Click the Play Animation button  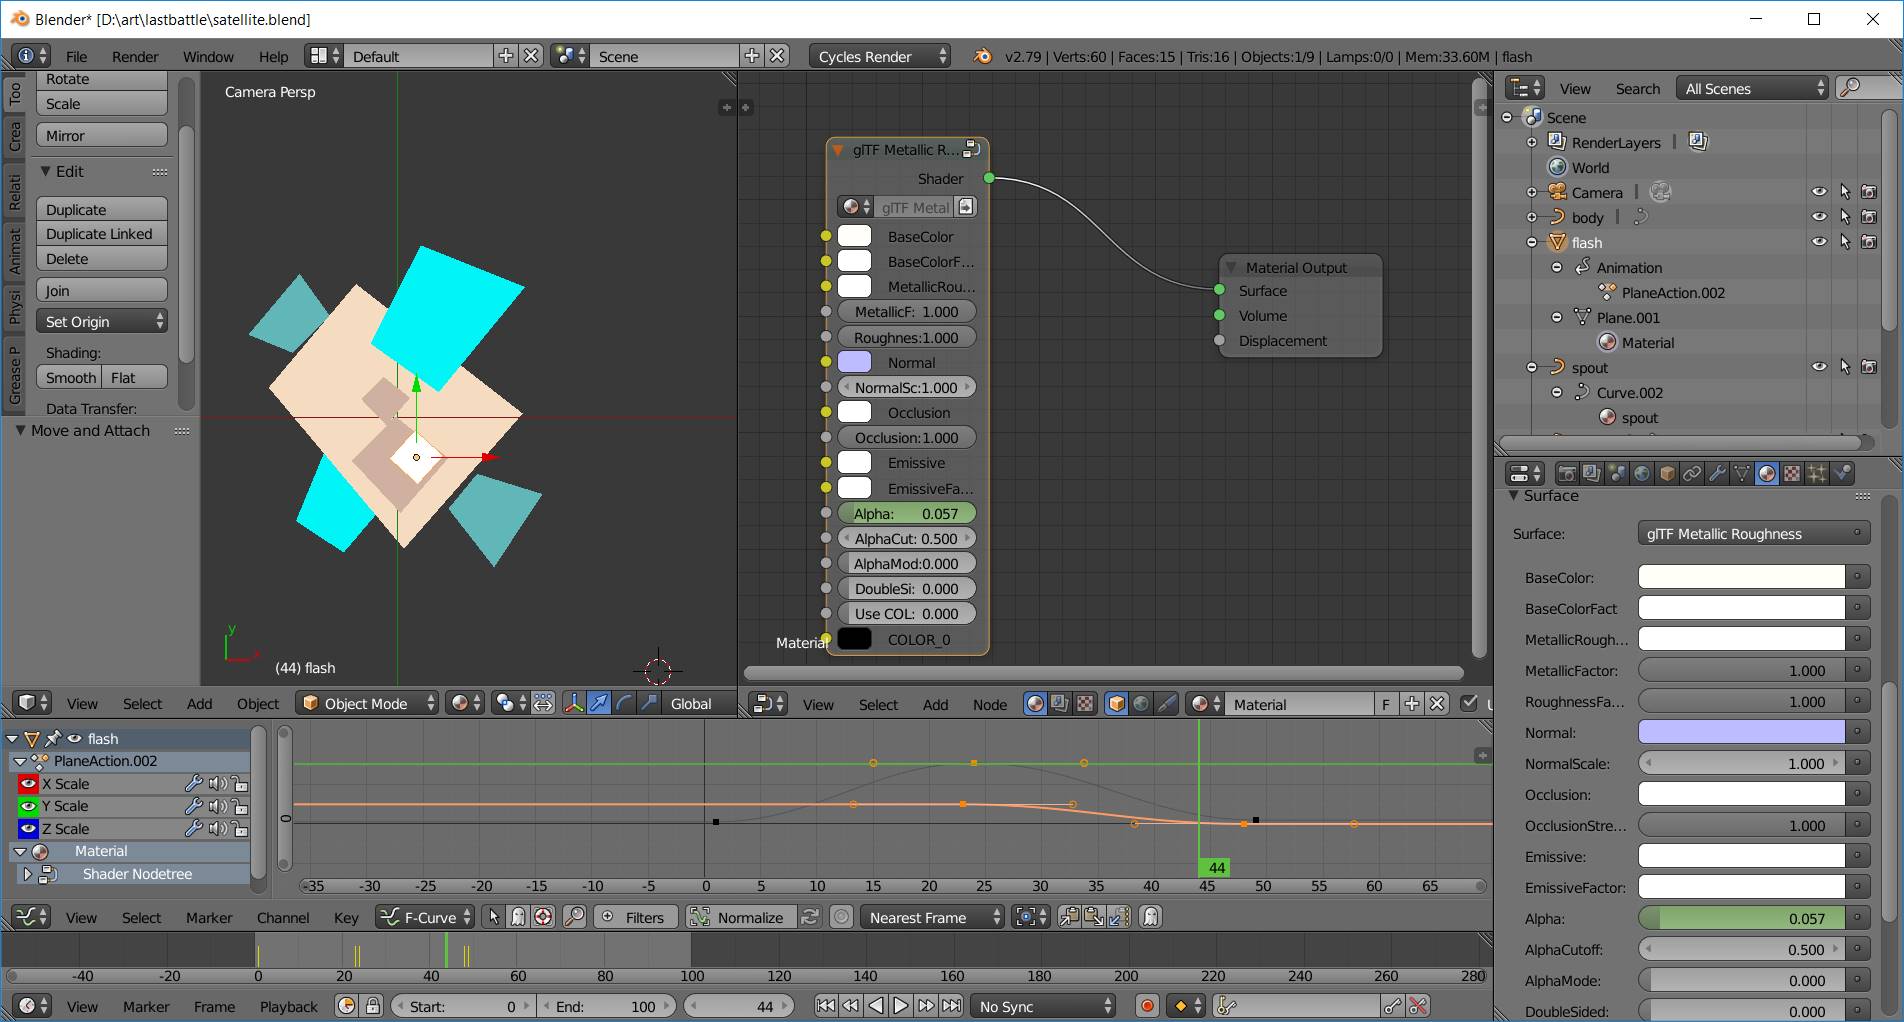[900, 1006]
